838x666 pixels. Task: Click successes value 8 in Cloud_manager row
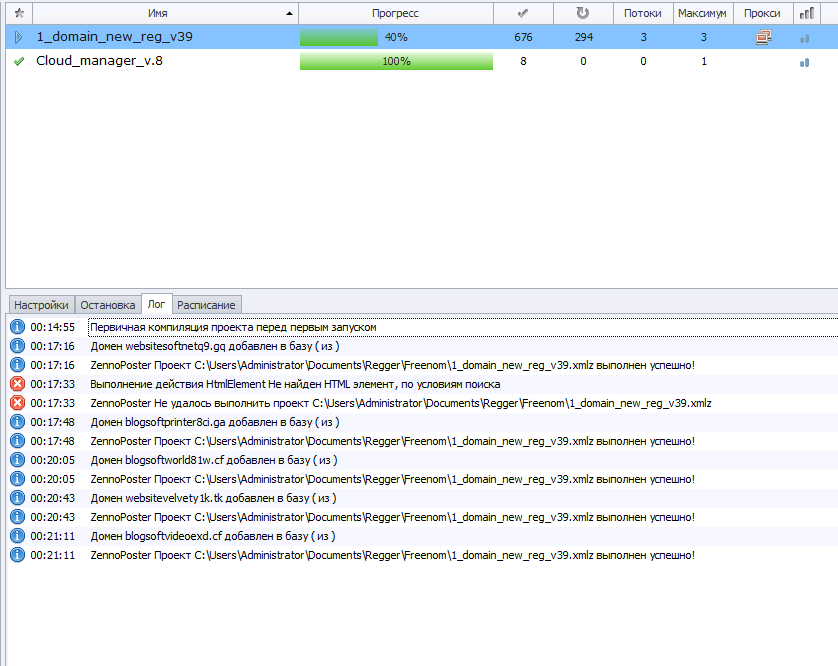(523, 61)
